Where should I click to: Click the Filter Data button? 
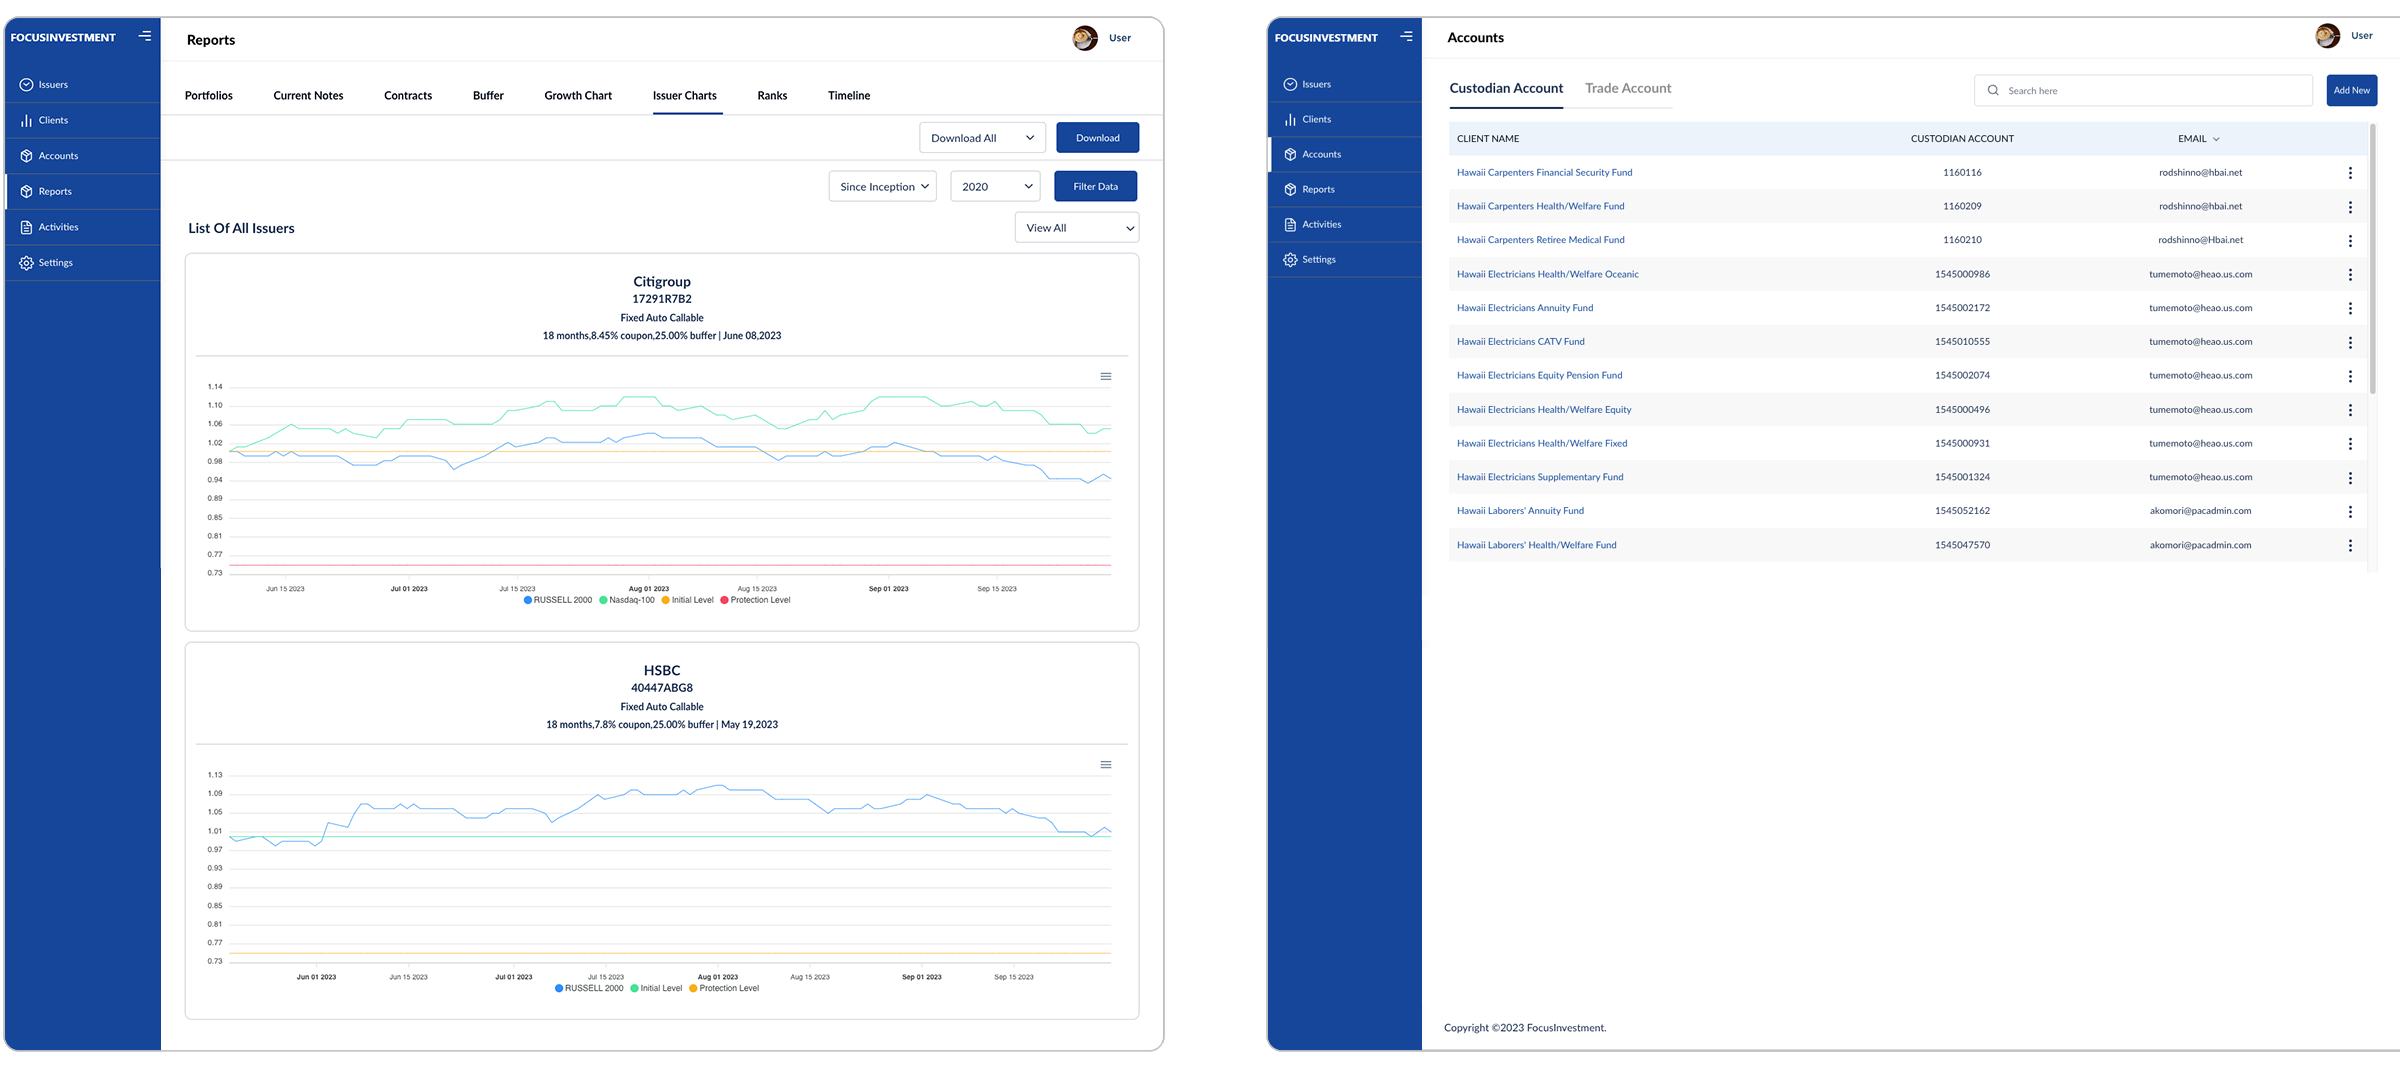[x=1095, y=187]
